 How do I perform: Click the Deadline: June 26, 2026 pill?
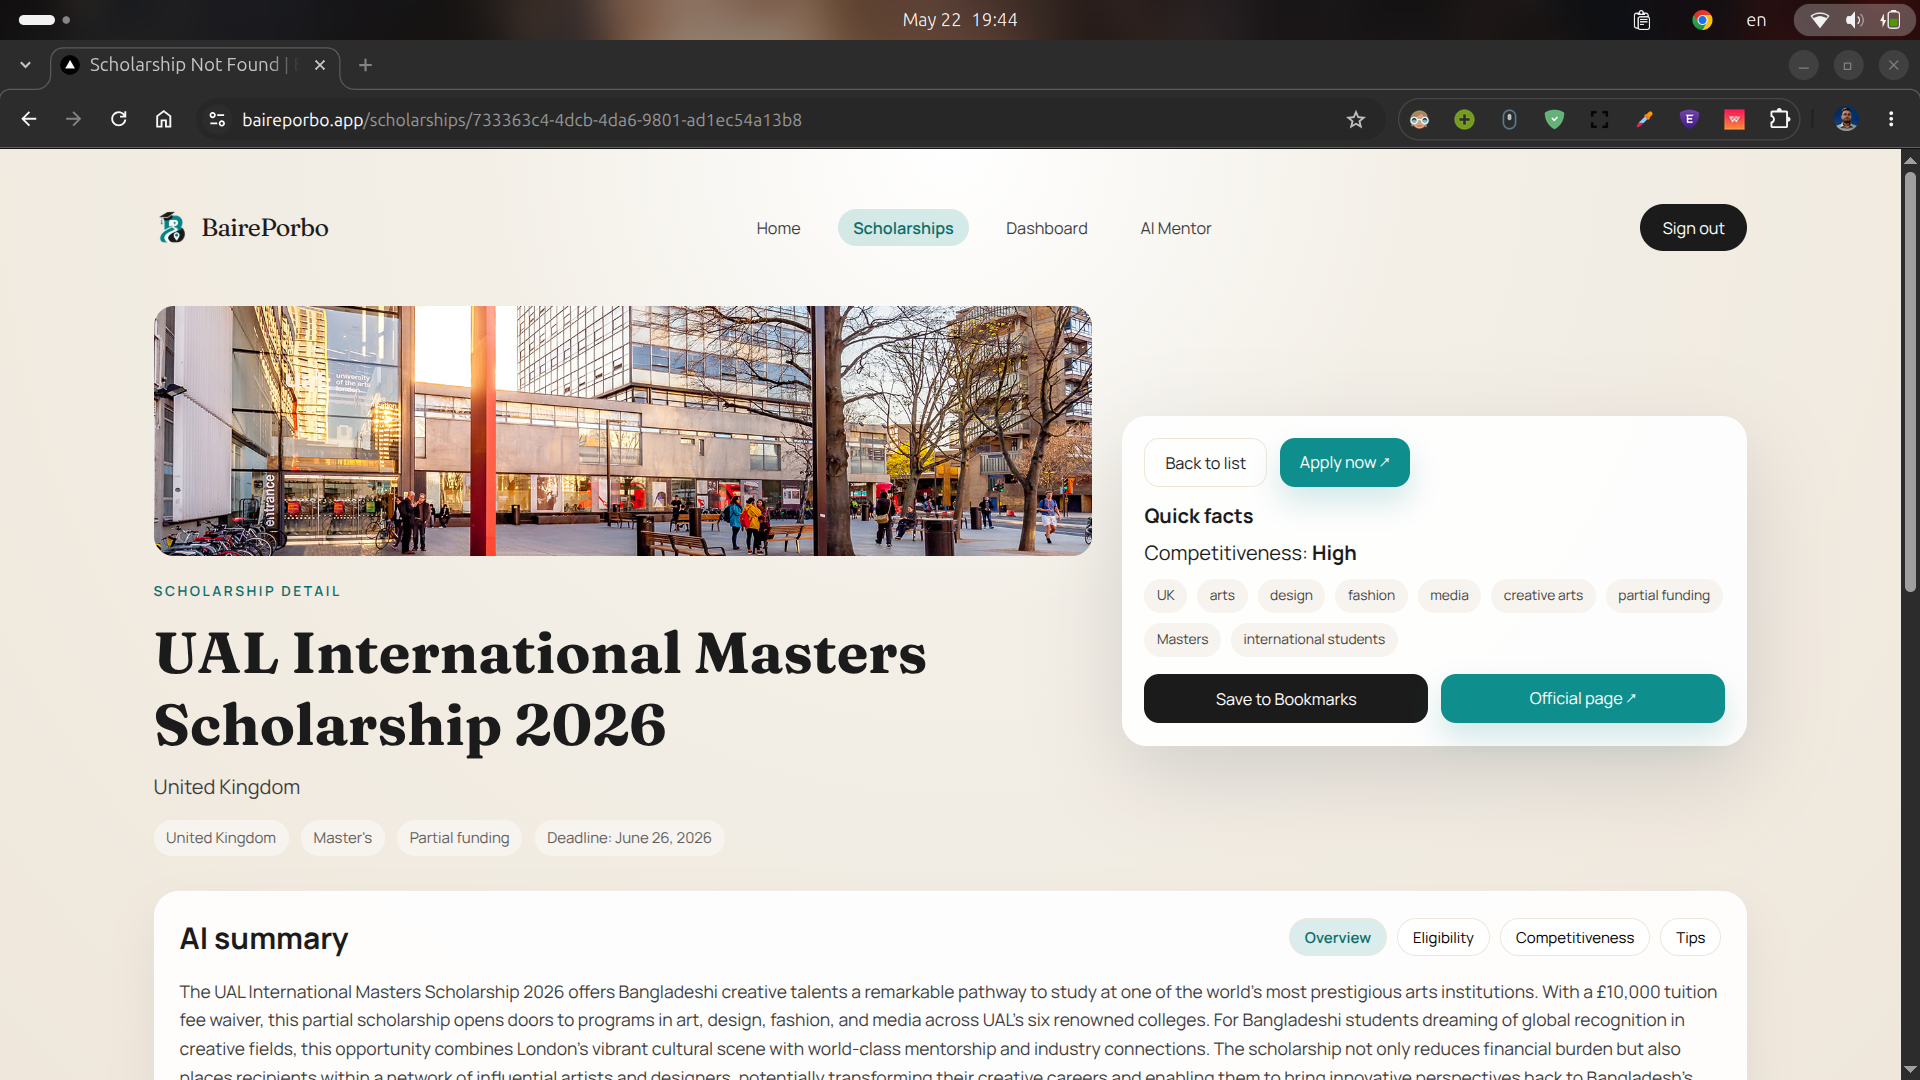coord(629,838)
